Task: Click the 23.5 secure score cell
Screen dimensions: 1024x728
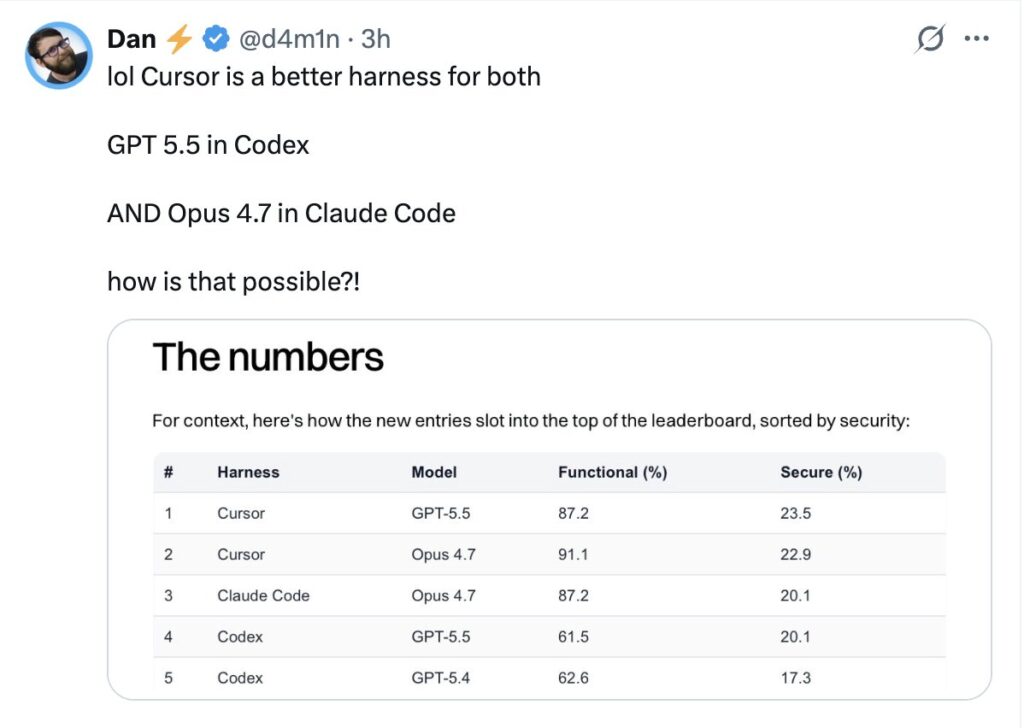Action: (x=797, y=513)
